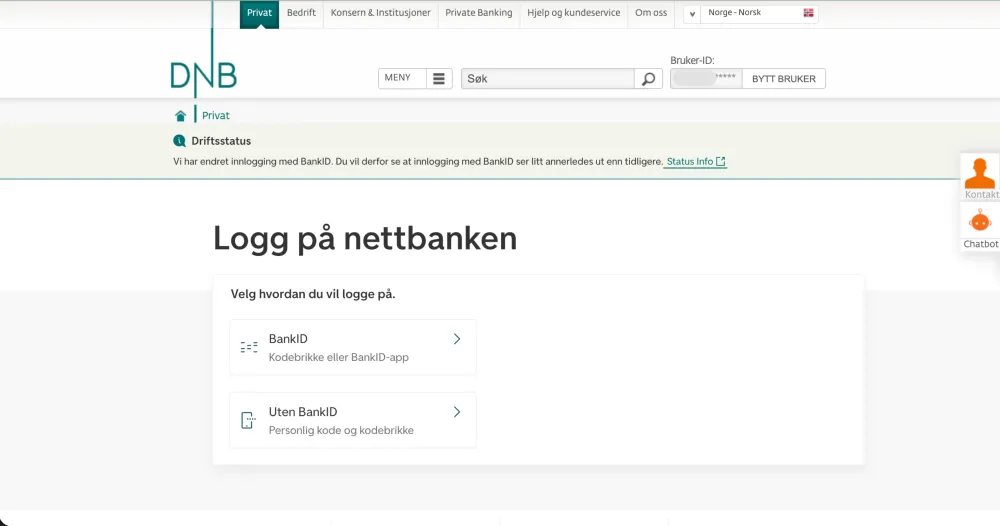Screen dimensions: 1000x526
Task: Click the Privat breadcrumb link
Action: (x=216, y=116)
